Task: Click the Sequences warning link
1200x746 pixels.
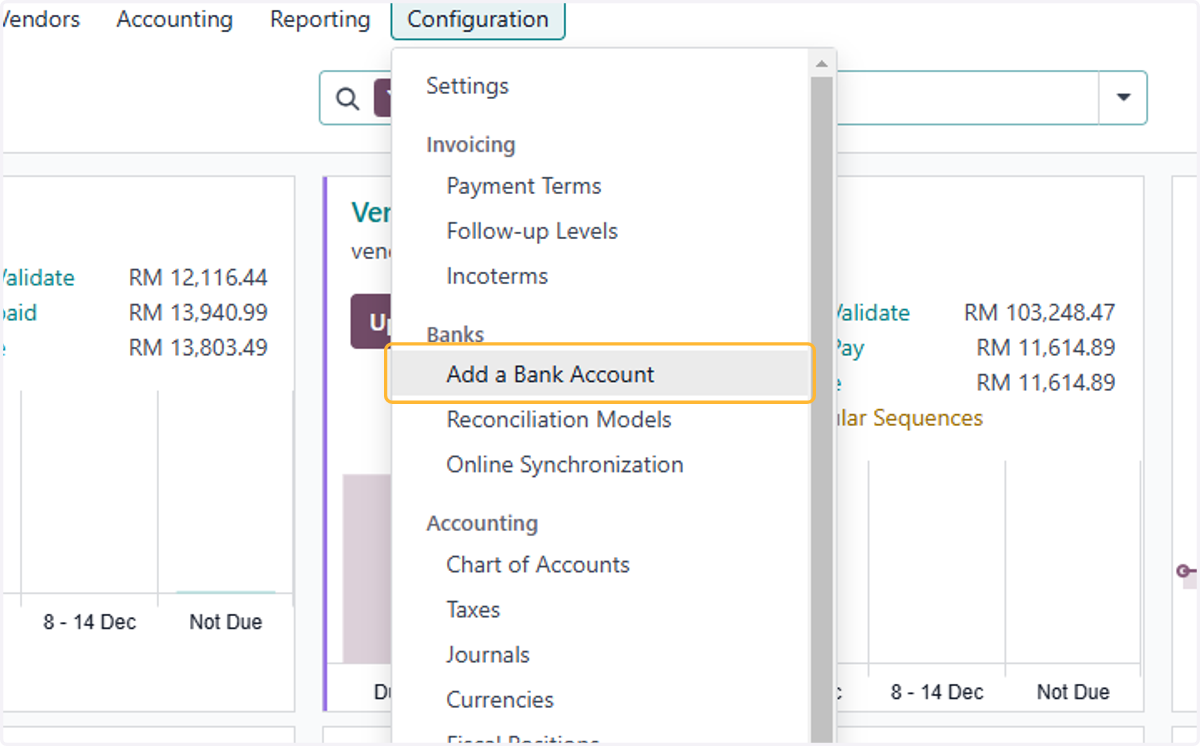Action: point(910,418)
